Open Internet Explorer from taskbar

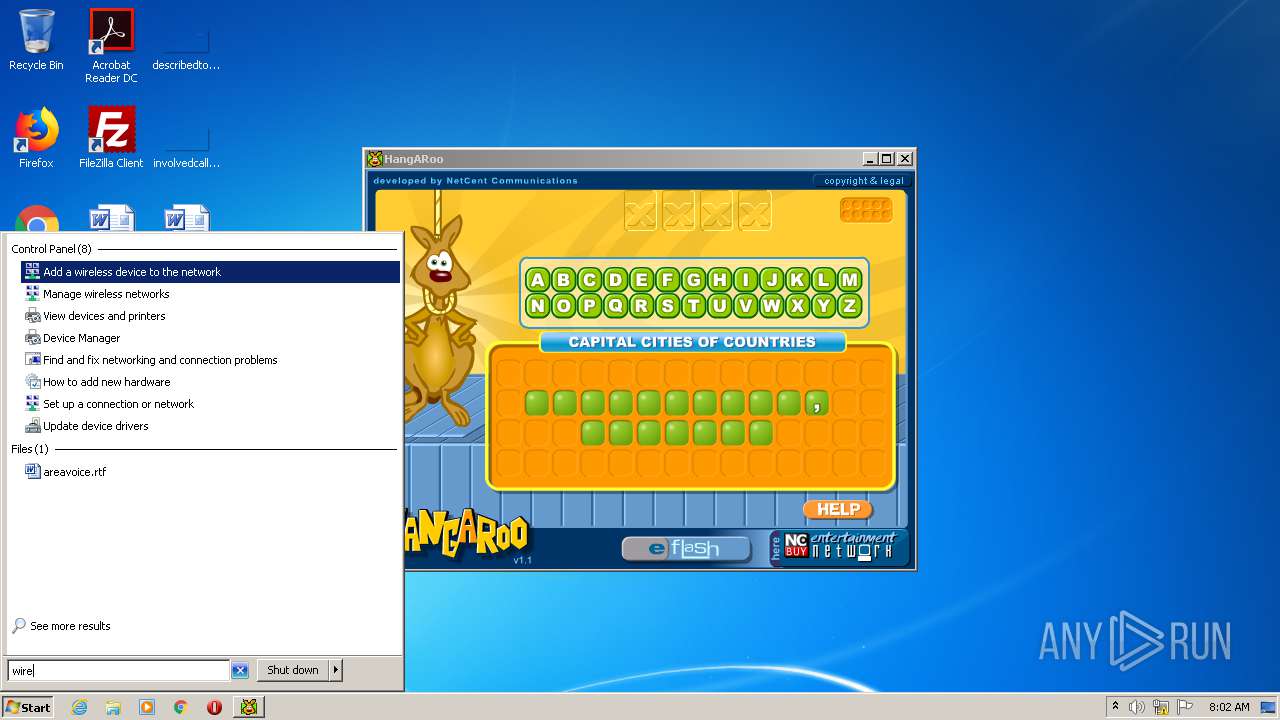[80, 707]
